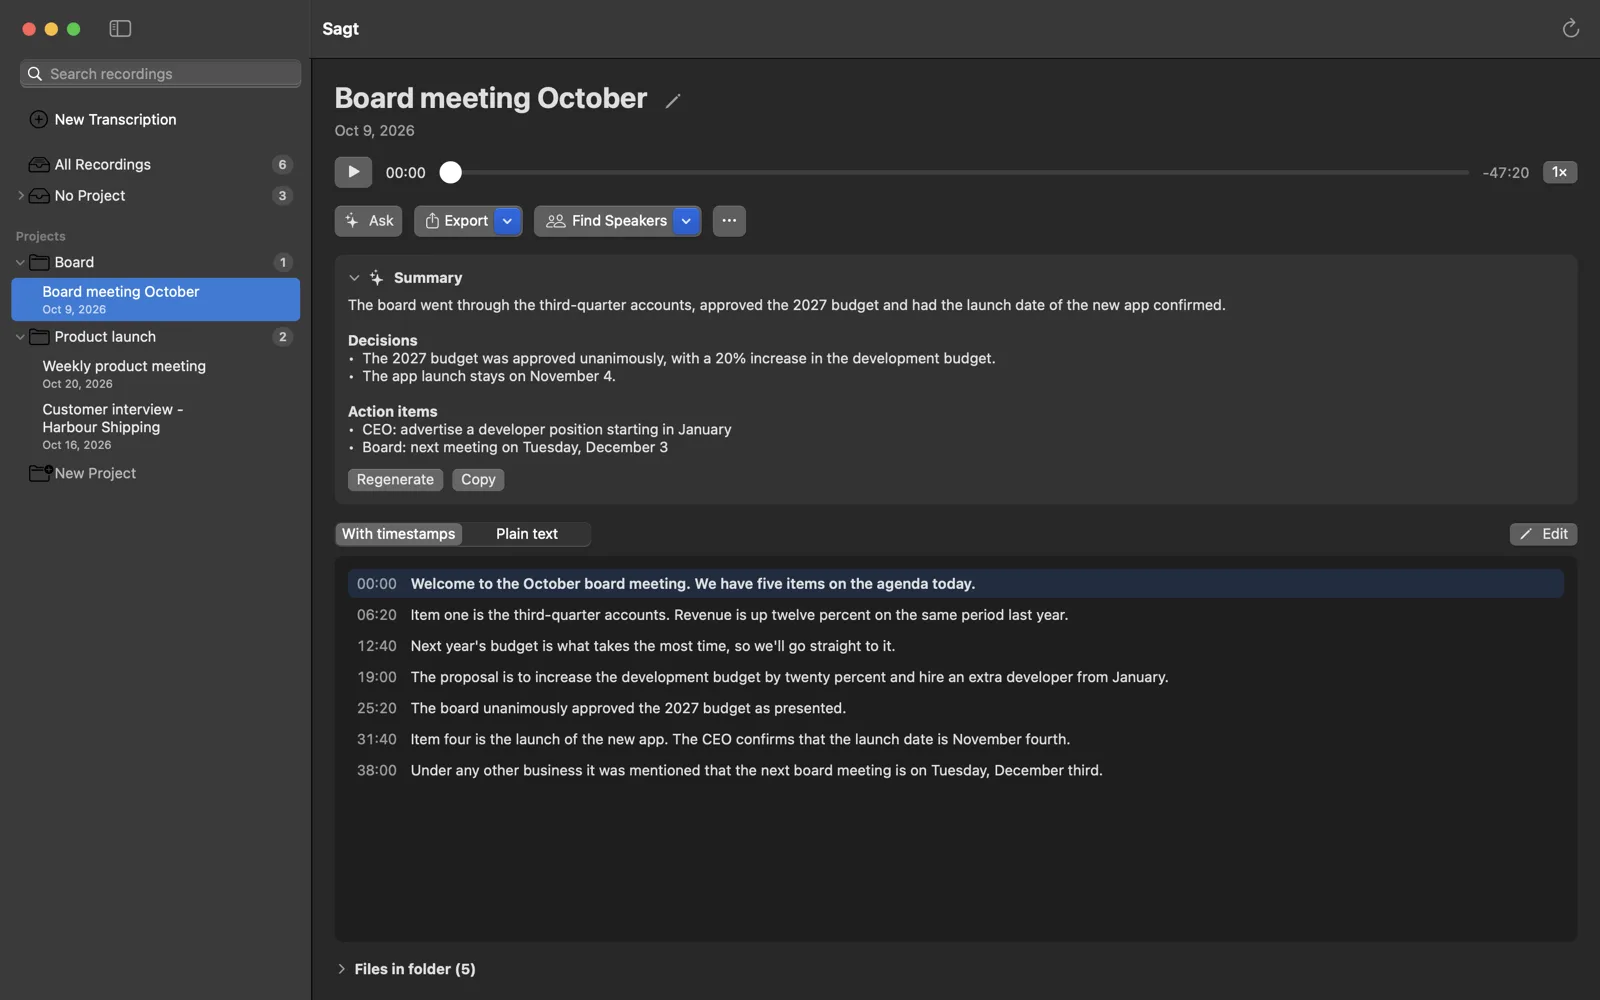Open the Export dropdown arrow
Image resolution: width=1600 pixels, height=1000 pixels.
(508, 221)
